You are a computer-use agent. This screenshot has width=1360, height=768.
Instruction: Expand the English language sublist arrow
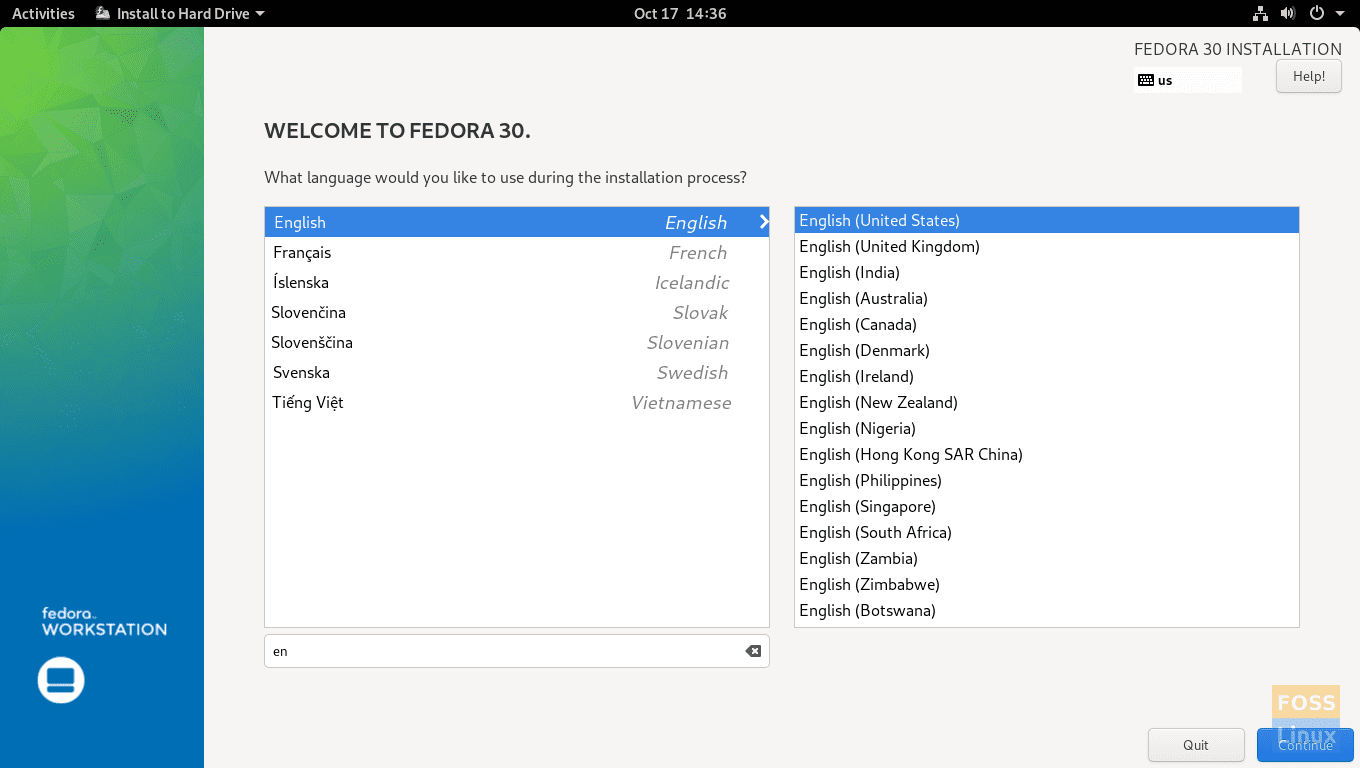762,222
